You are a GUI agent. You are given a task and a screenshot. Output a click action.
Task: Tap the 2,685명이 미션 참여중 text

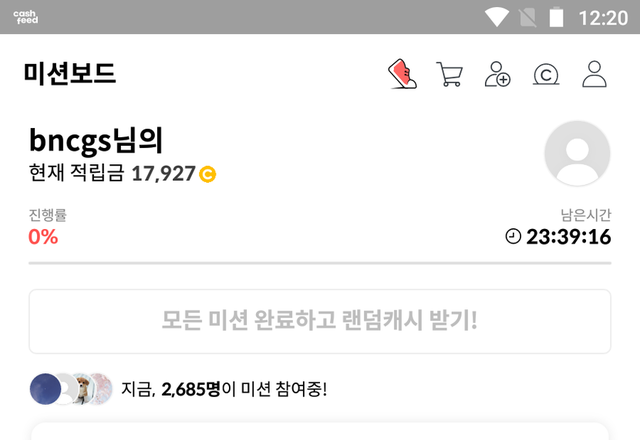[x=224, y=389]
